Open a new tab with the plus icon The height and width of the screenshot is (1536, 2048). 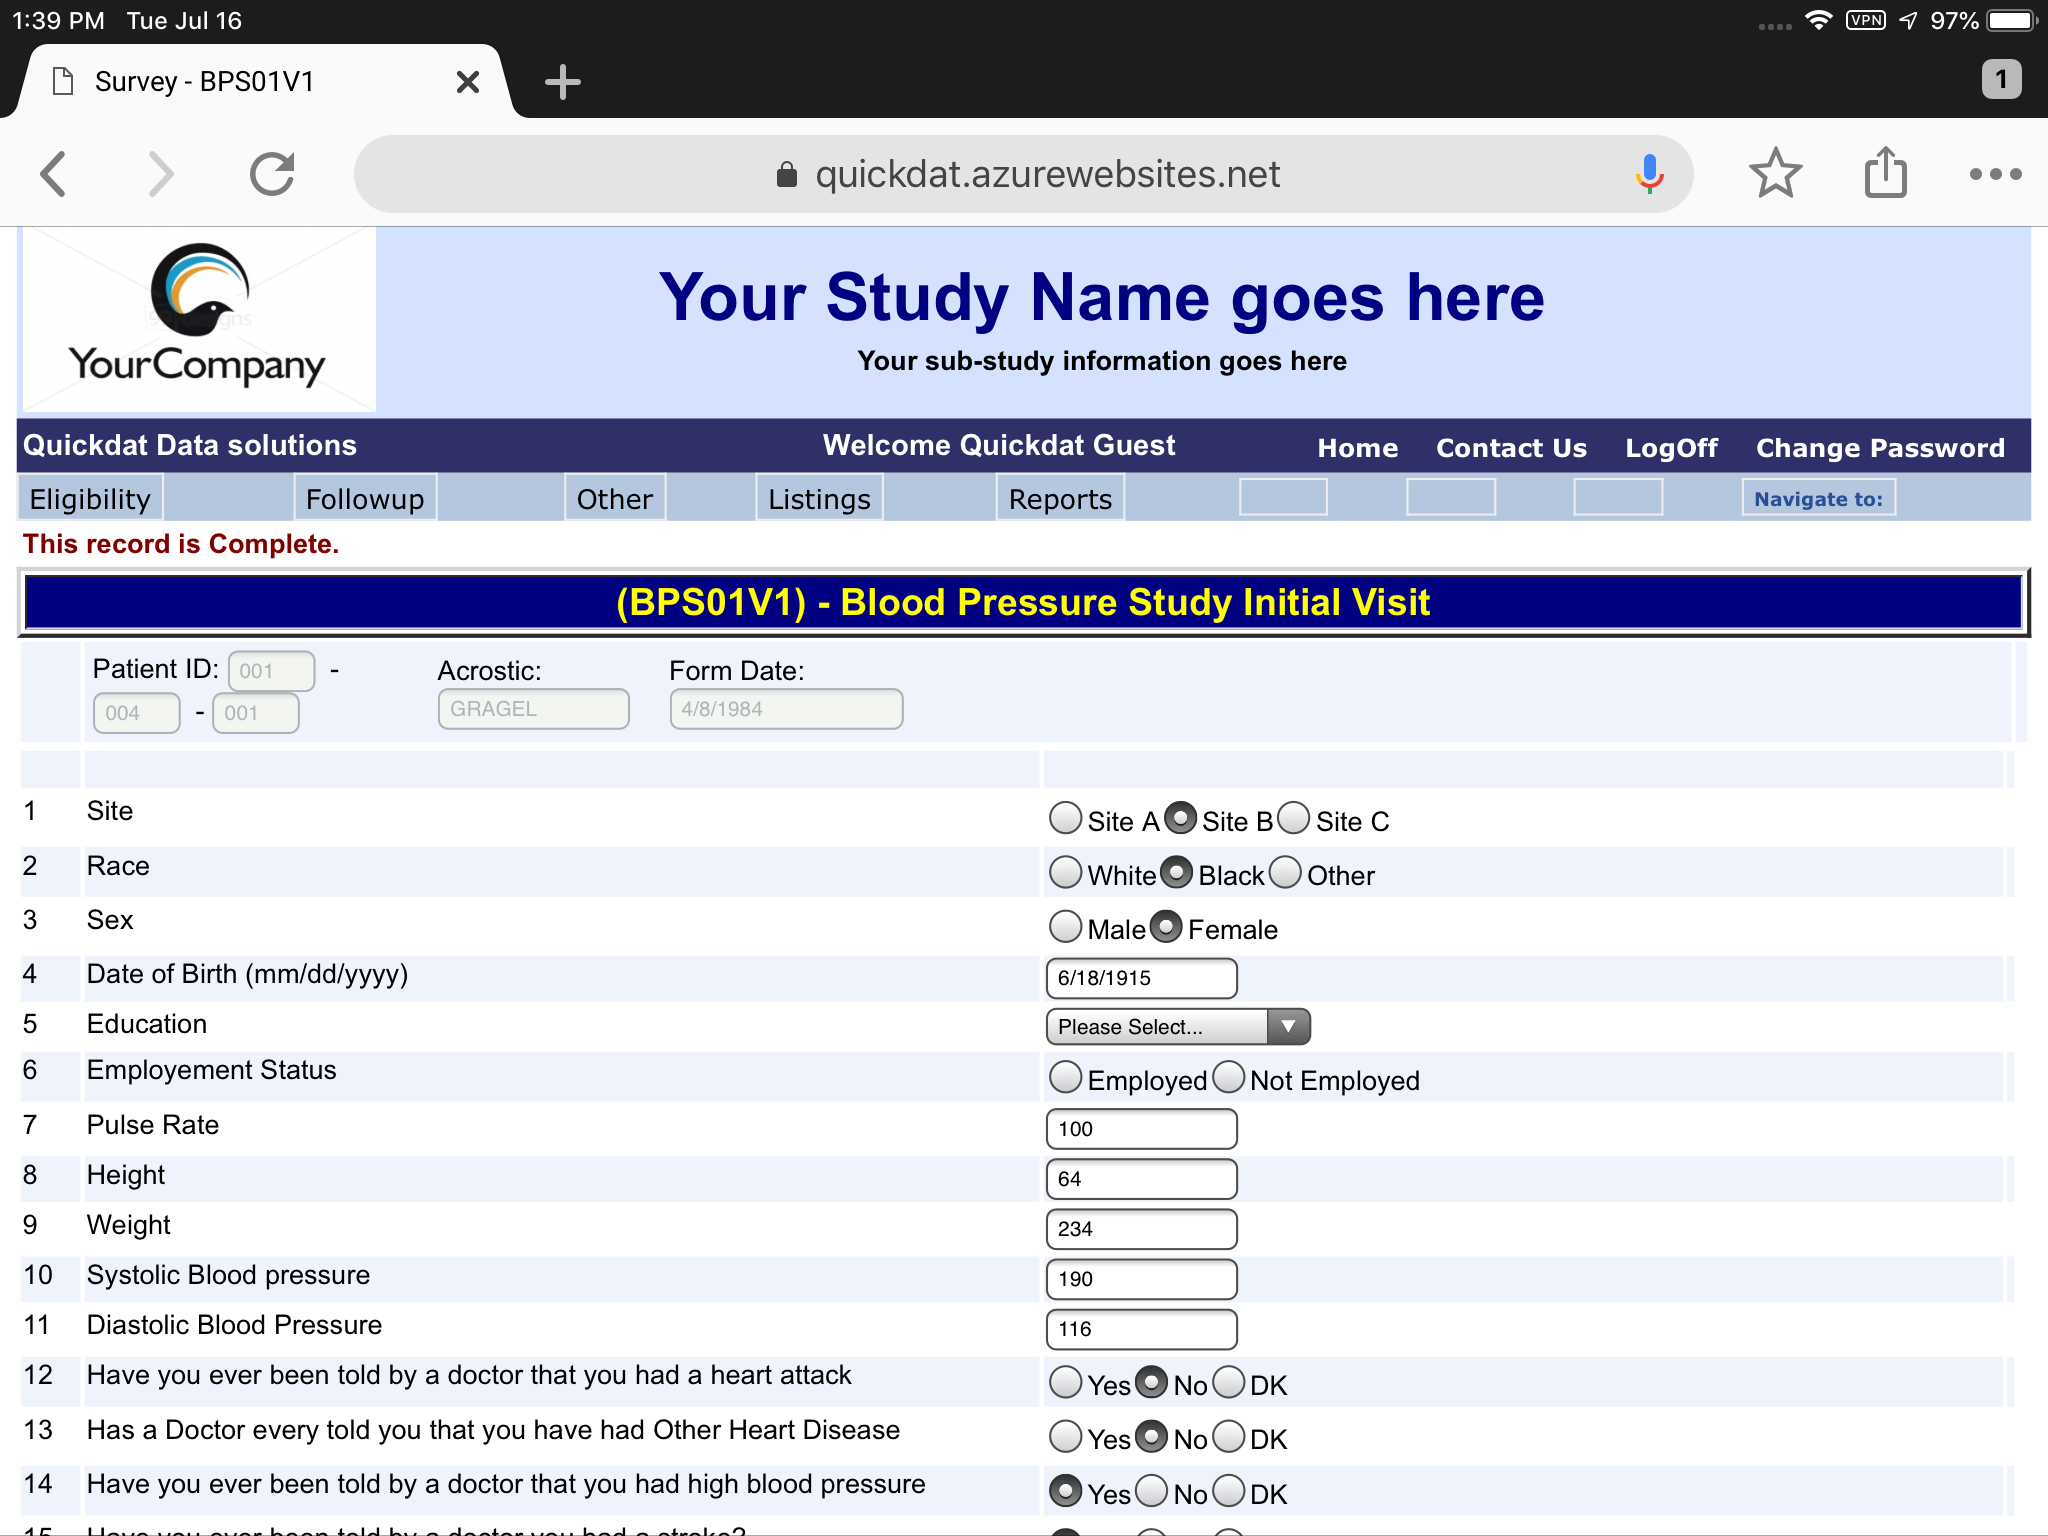(x=562, y=82)
